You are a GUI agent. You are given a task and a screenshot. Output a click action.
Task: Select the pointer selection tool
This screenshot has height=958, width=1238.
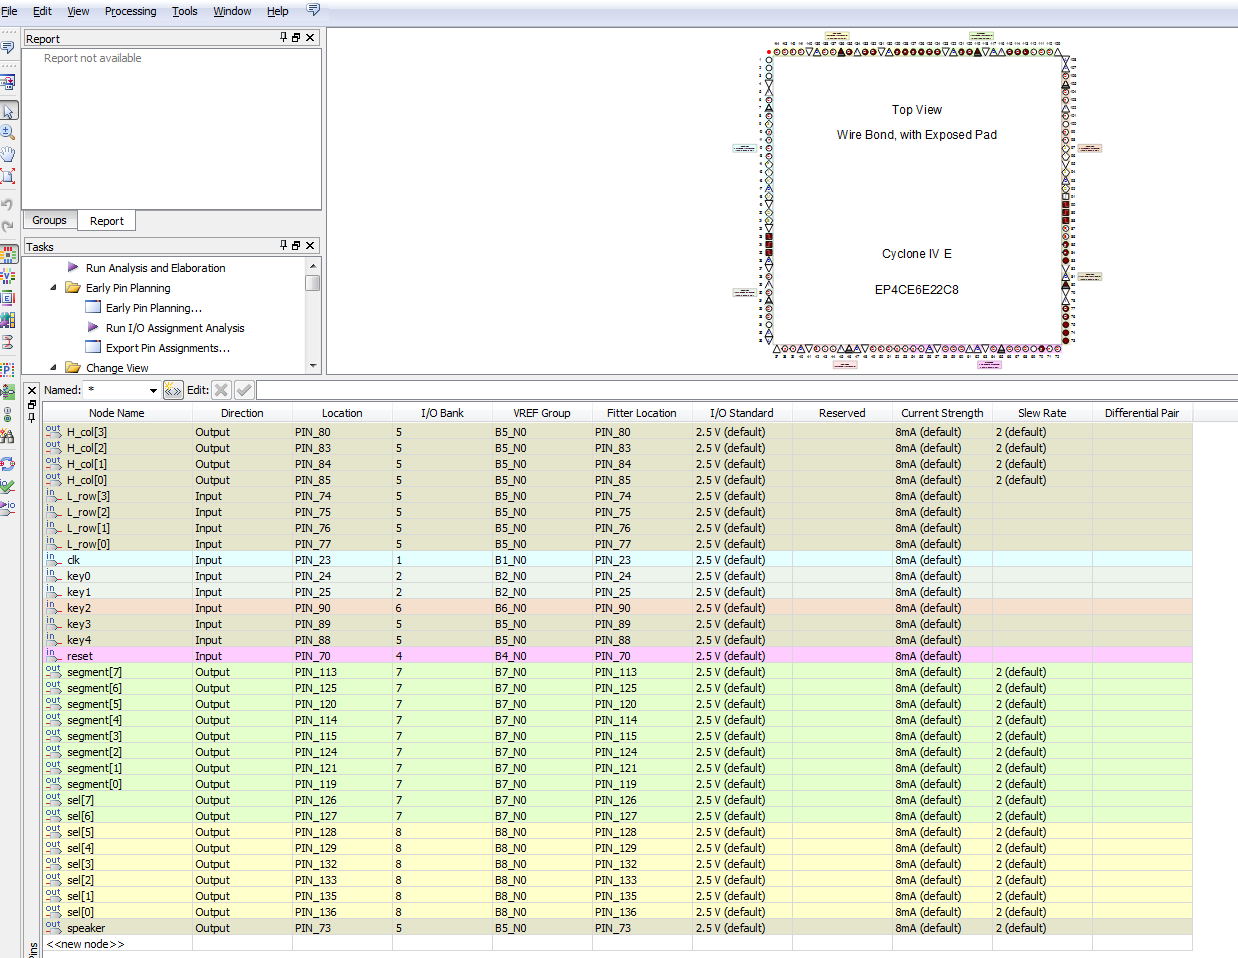click(x=8, y=111)
